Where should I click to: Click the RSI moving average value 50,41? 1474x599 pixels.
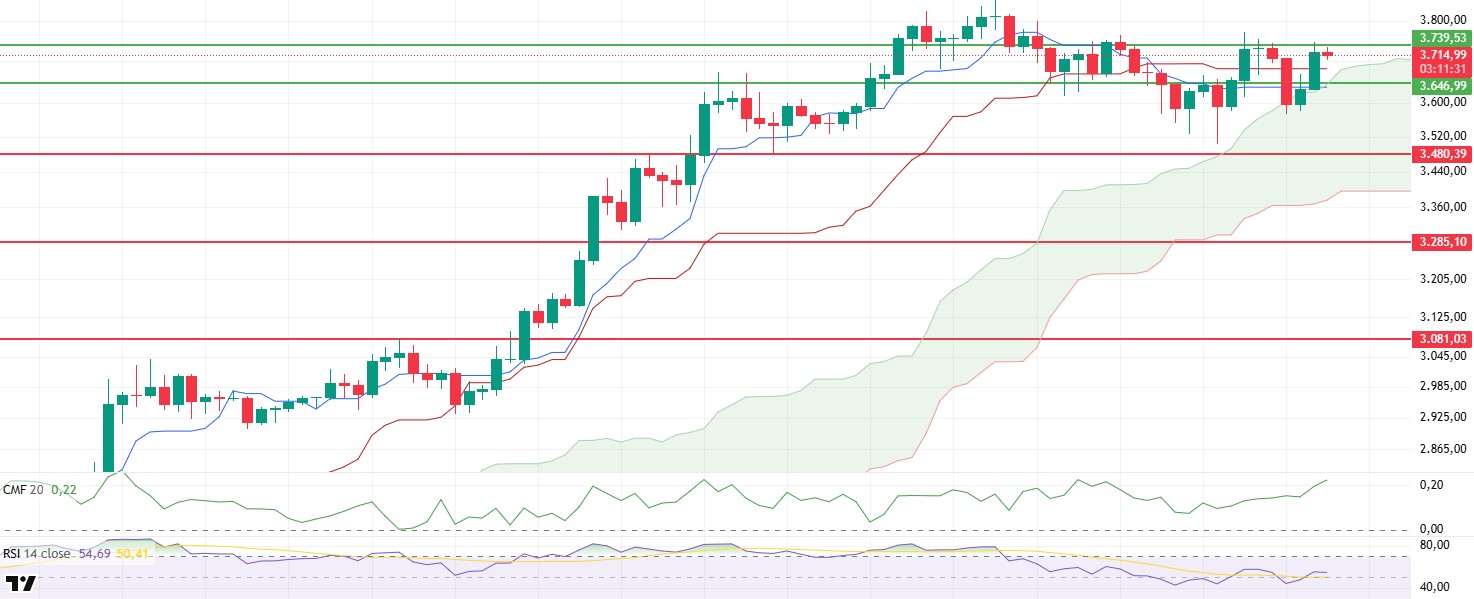133,552
